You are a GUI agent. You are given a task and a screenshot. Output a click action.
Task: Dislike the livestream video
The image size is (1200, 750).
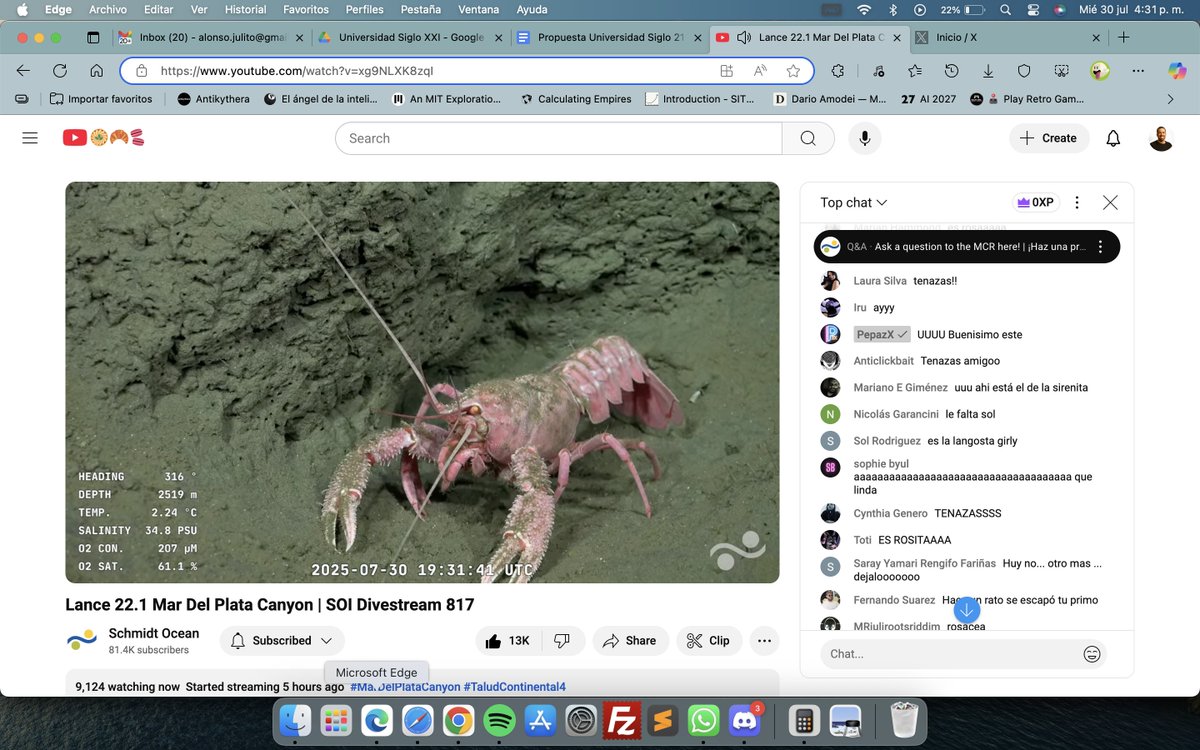[x=562, y=641]
